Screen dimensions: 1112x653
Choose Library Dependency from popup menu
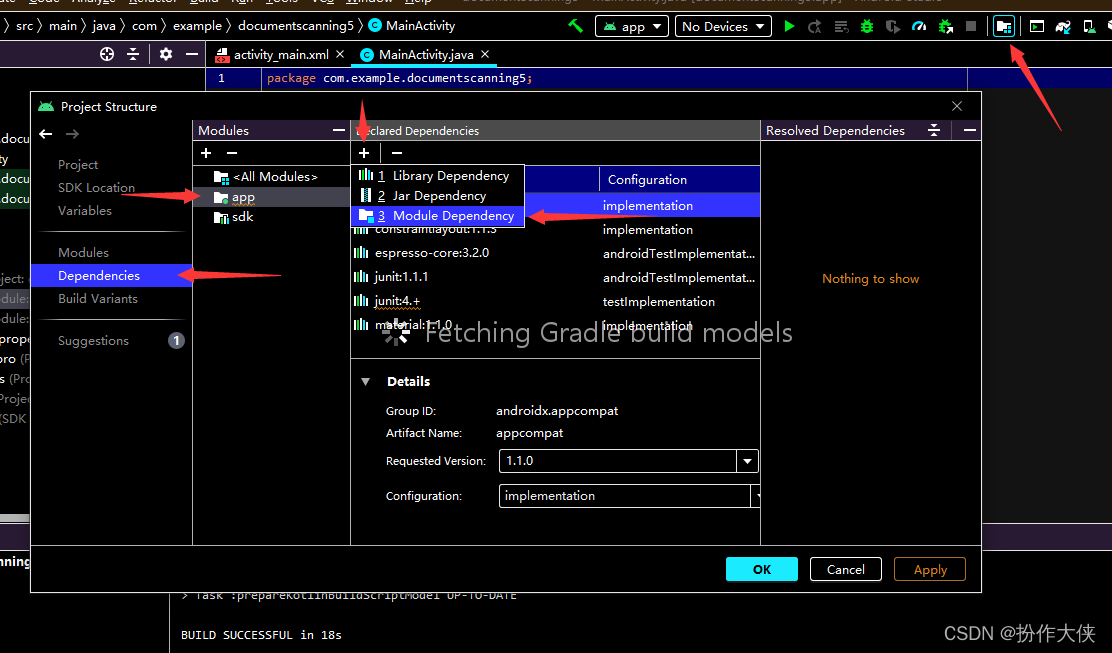coord(438,176)
